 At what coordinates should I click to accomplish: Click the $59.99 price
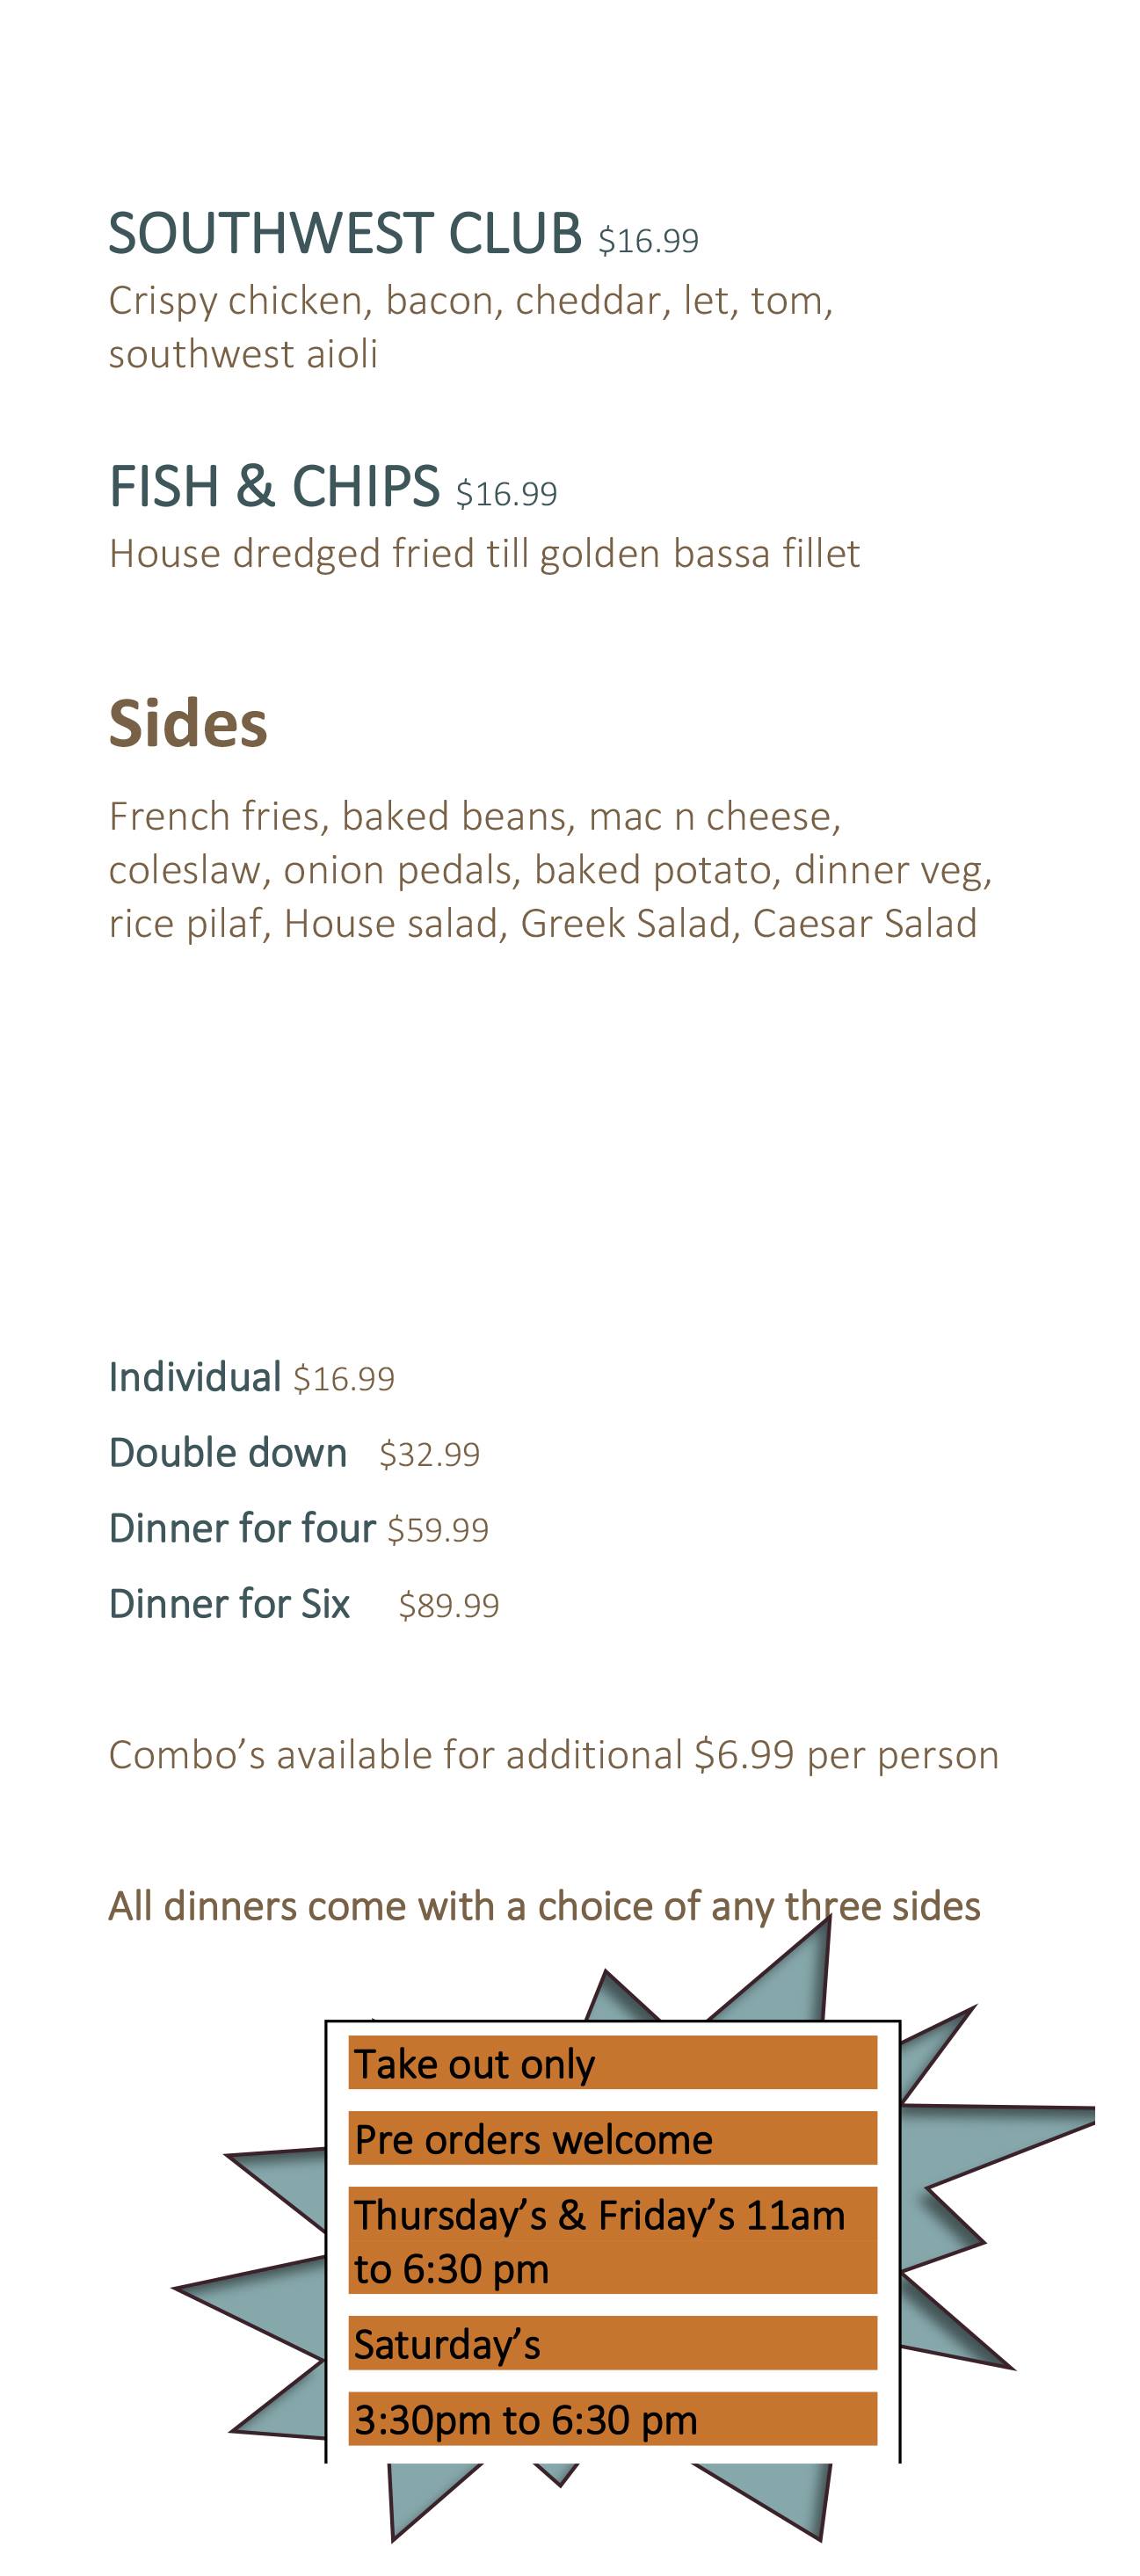click(438, 1530)
